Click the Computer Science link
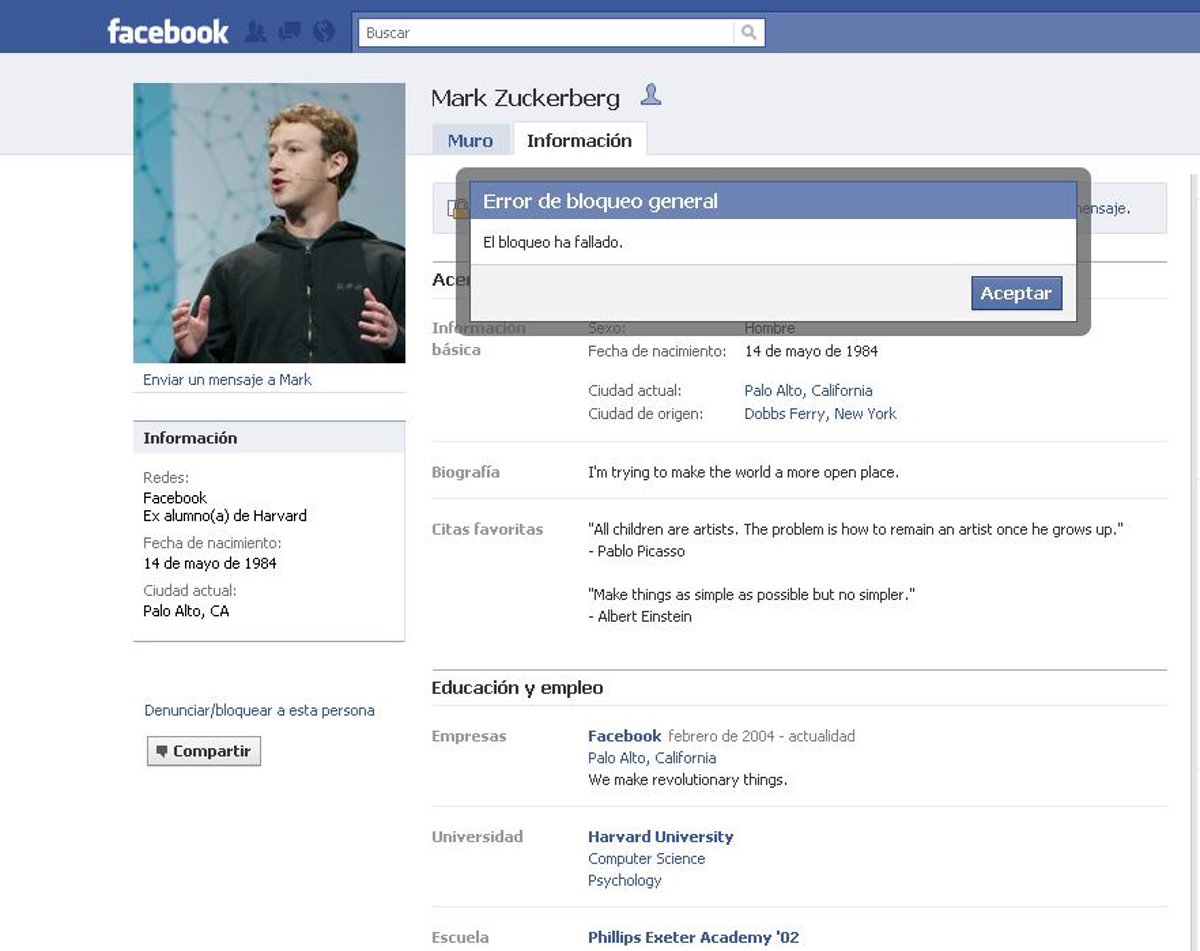The width and height of the screenshot is (1200, 951). 646,859
